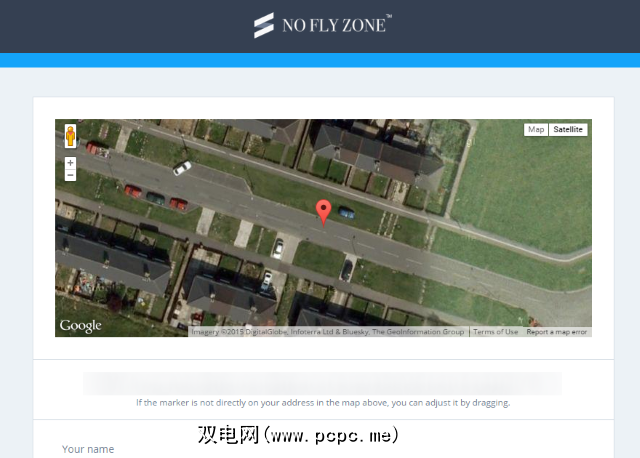Select the Street View pegman icon

[x=71, y=136]
